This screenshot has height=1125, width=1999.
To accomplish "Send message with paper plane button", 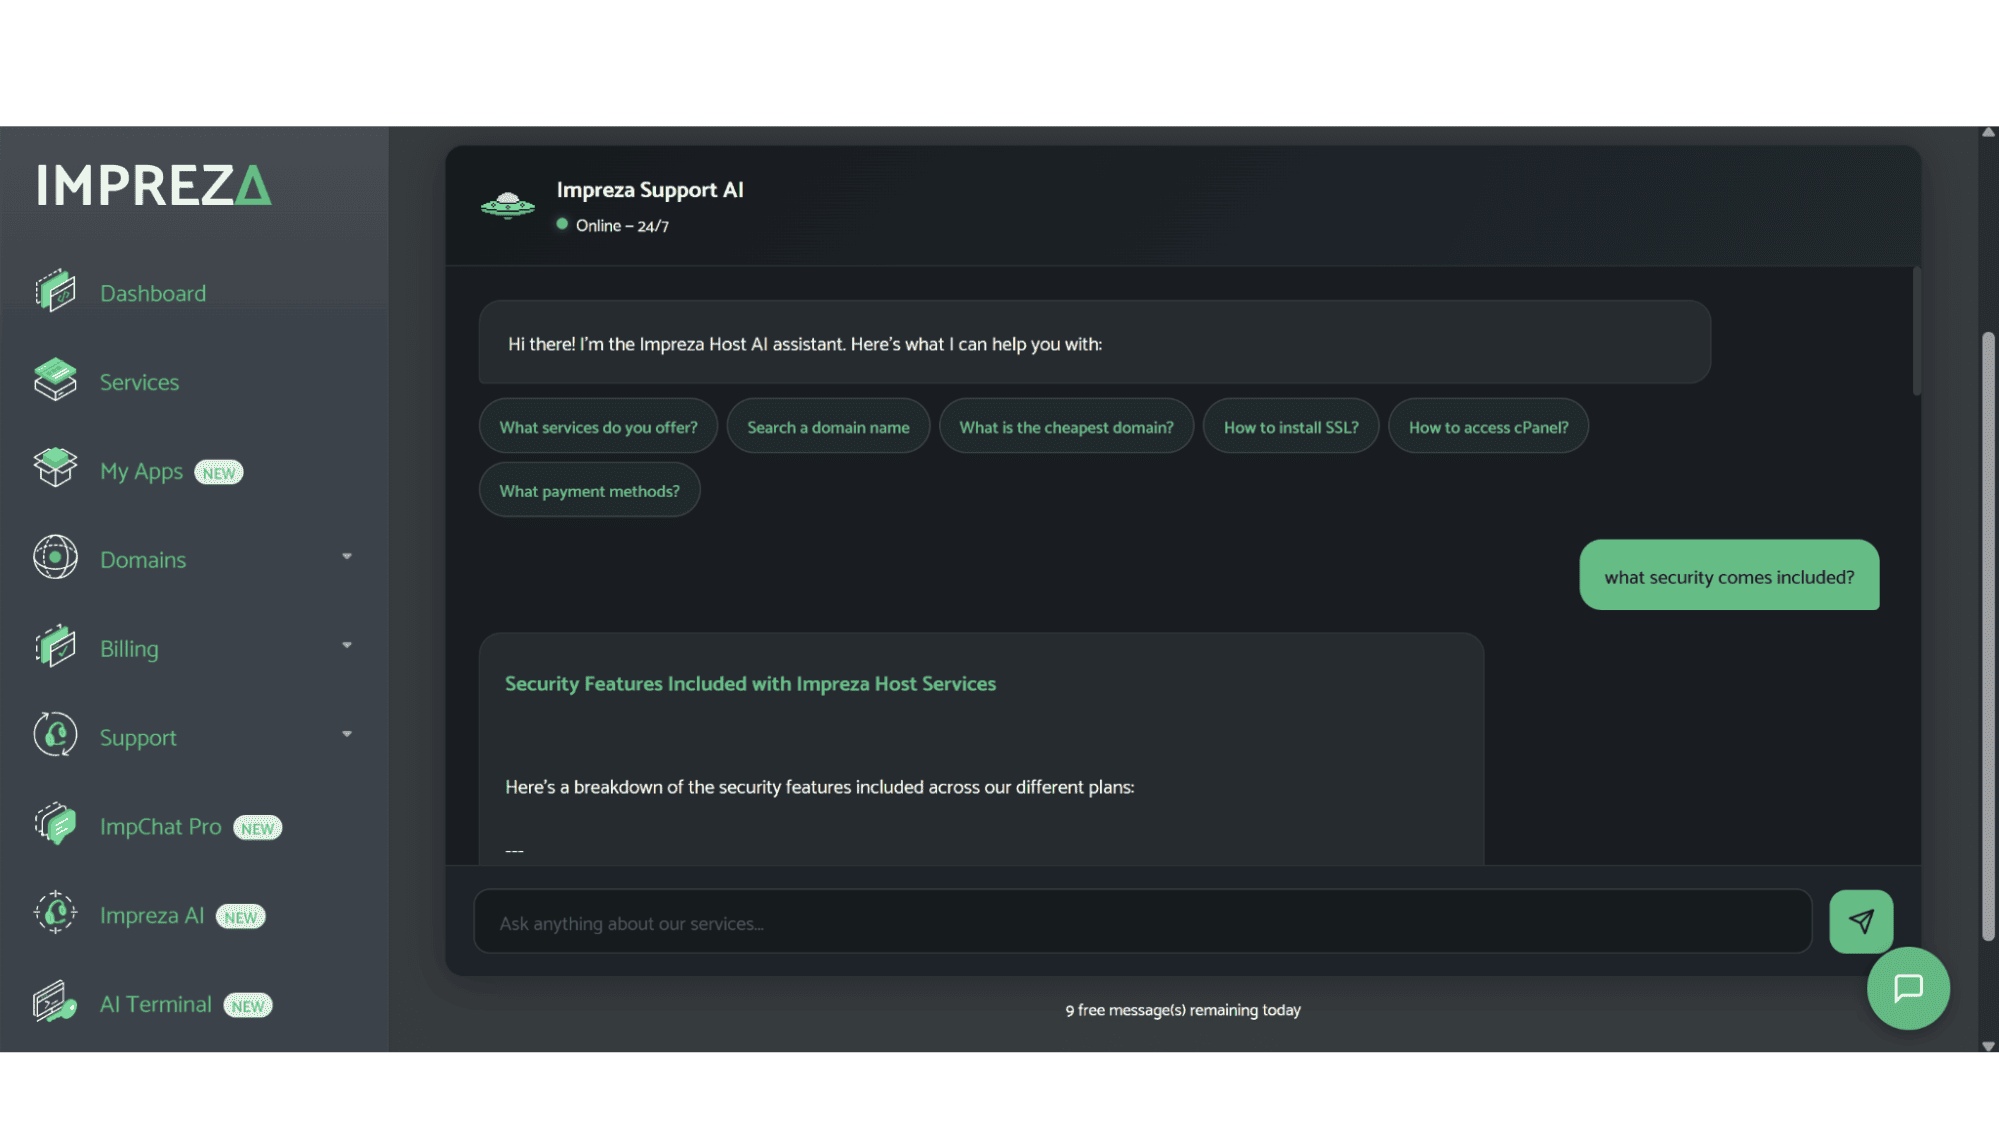I will 1861,921.
